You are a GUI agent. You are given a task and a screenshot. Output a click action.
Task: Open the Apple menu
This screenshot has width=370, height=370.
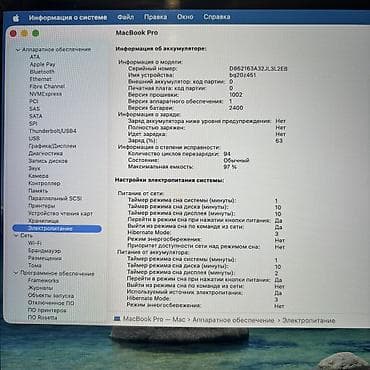[16, 18]
